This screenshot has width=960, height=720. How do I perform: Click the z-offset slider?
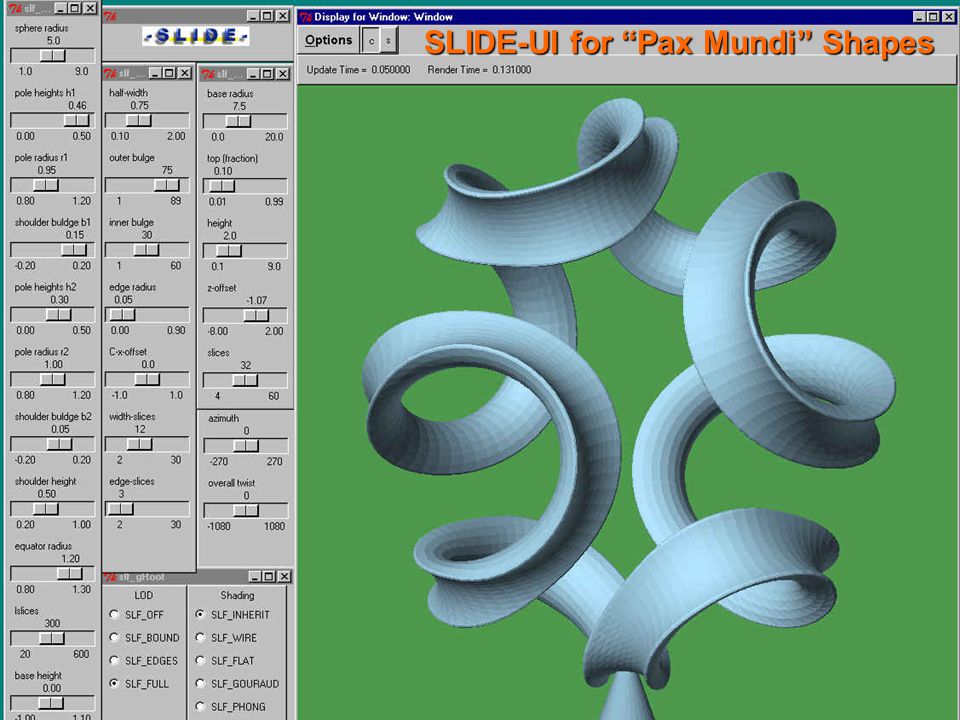[x=245, y=316]
